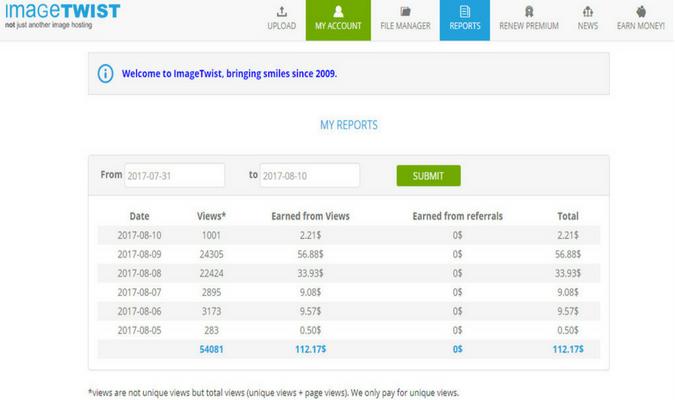
Task: Click earned from views 33.93$
Action: tap(310, 273)
